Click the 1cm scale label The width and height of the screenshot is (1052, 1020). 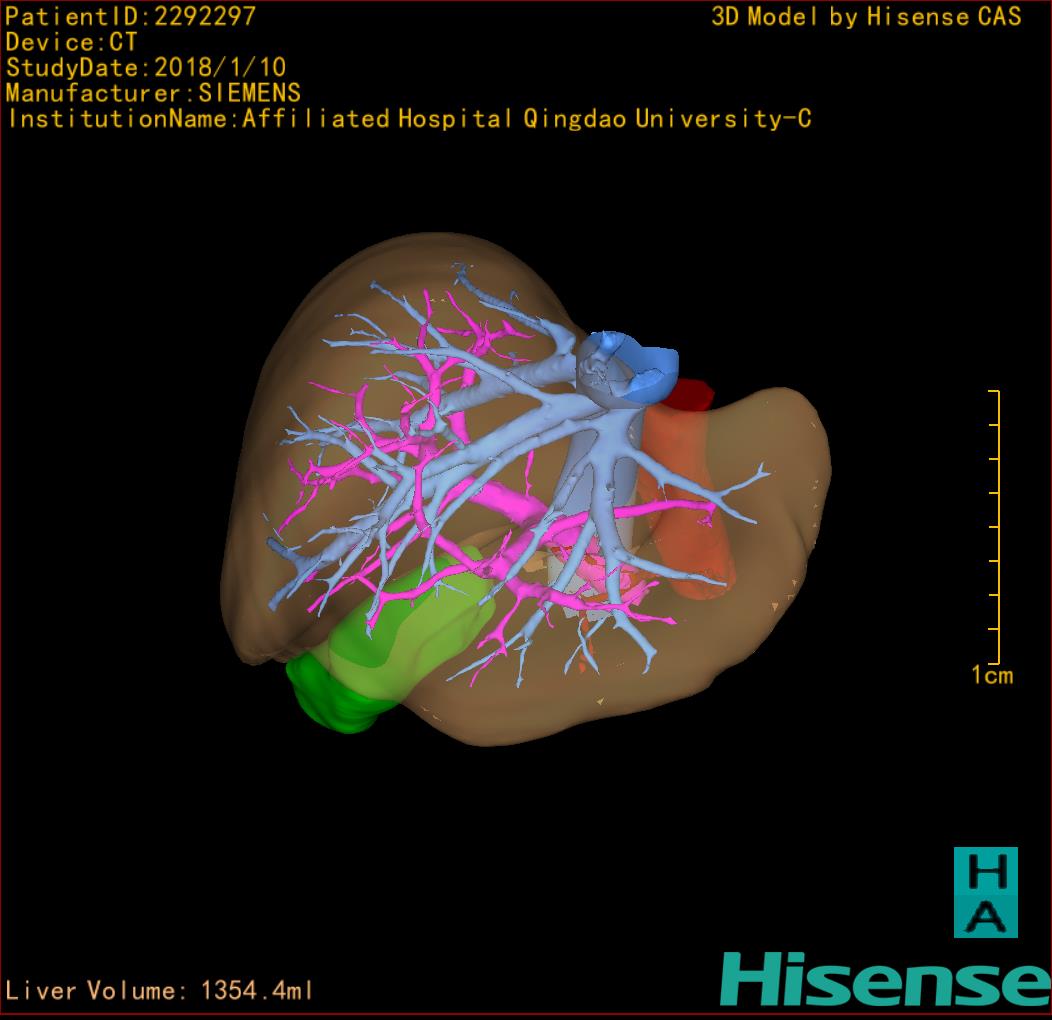point(991,675)
